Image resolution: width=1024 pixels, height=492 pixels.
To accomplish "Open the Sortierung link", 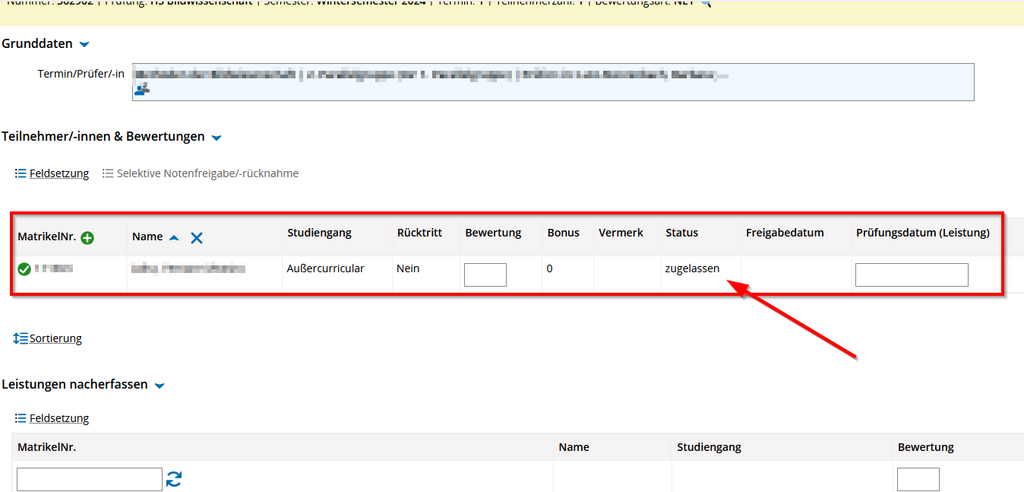I will click(56, 338).
